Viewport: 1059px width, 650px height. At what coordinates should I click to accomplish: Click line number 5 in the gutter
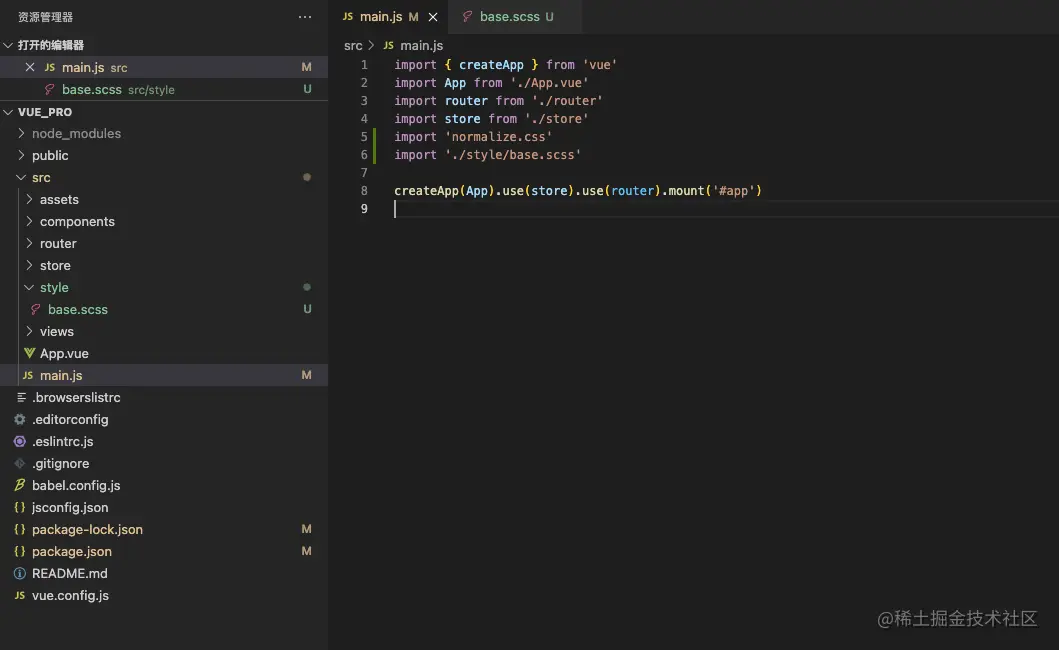click(364, 136)
